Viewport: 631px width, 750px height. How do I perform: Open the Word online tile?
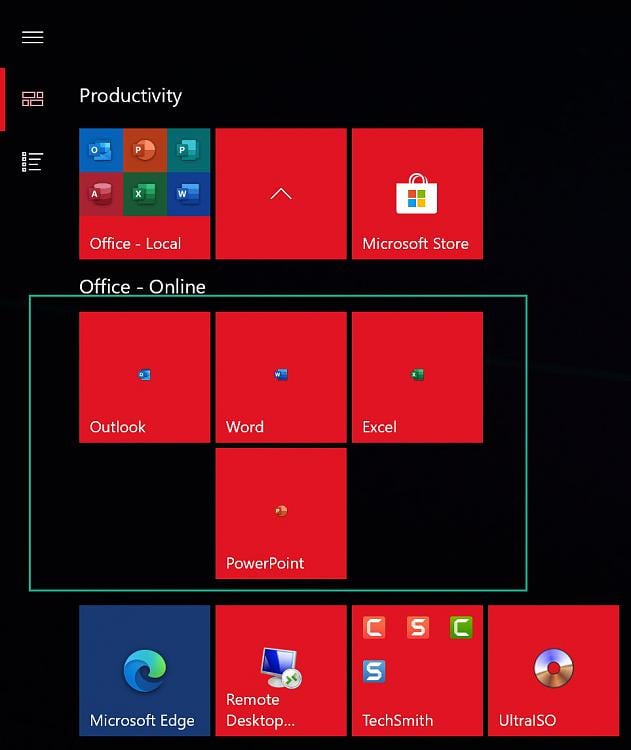(x=281, y=377)
